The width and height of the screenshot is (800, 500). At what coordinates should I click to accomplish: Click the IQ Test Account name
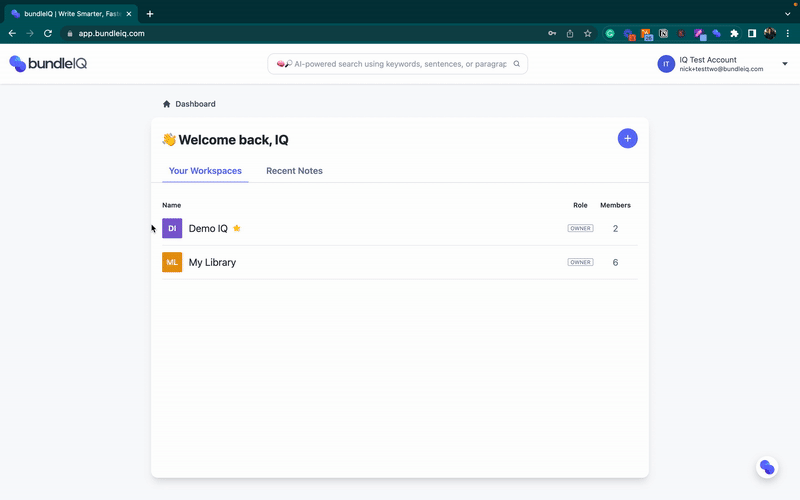[x=708, y=60]
